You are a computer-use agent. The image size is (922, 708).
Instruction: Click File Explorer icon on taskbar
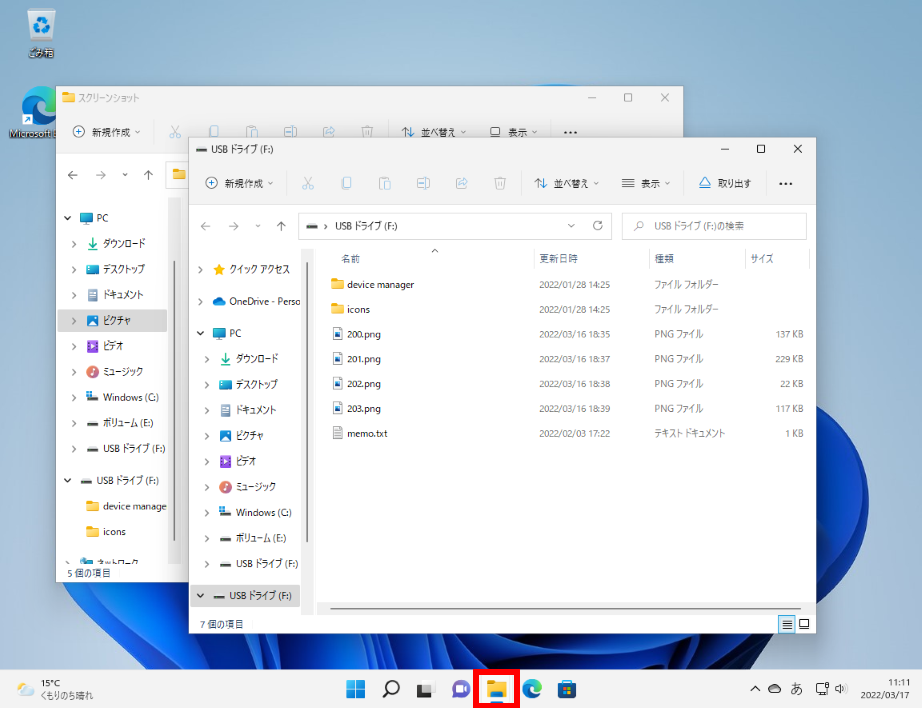tap(496, 689)
